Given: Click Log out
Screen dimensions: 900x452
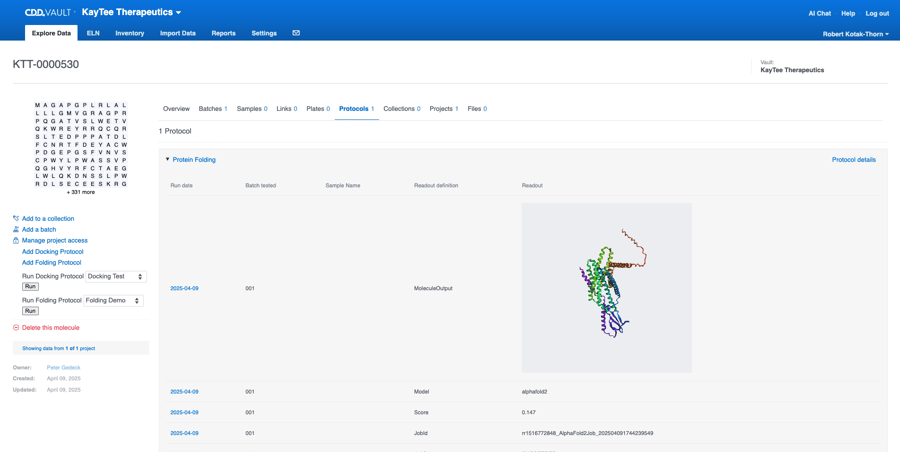Looking at the screenshot, I should (877, 13).
